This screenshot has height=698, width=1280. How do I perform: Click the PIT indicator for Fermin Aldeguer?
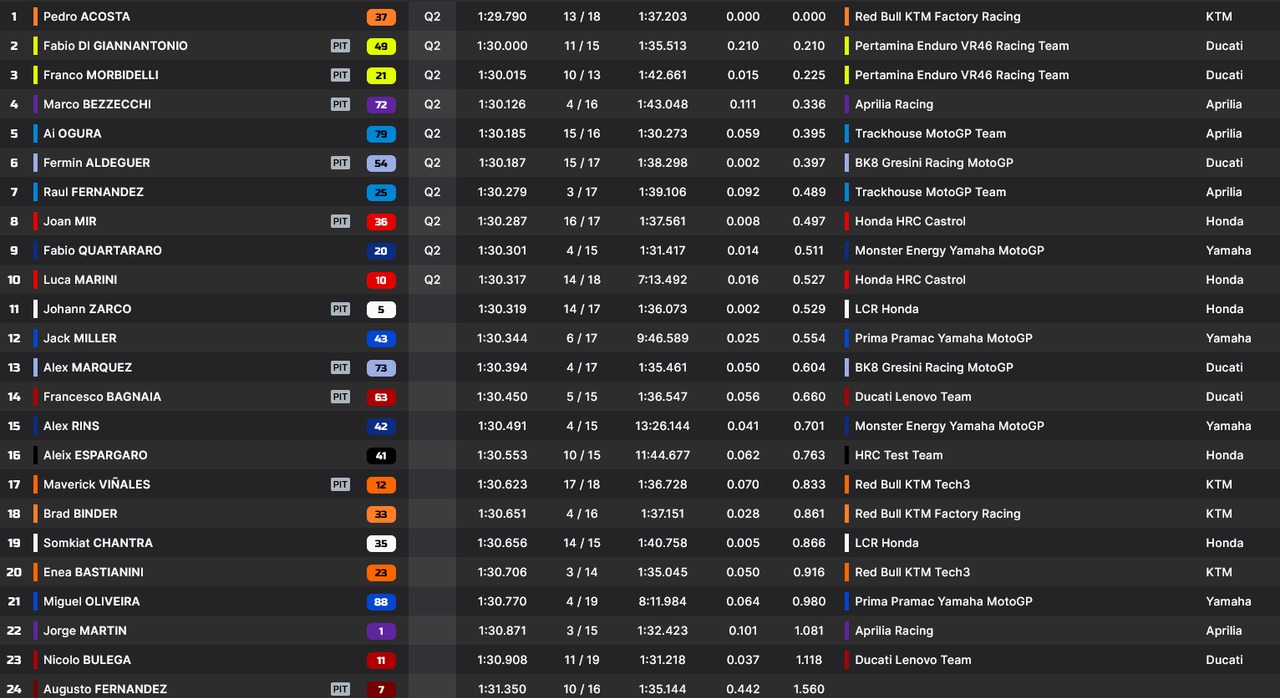(340, 163)
